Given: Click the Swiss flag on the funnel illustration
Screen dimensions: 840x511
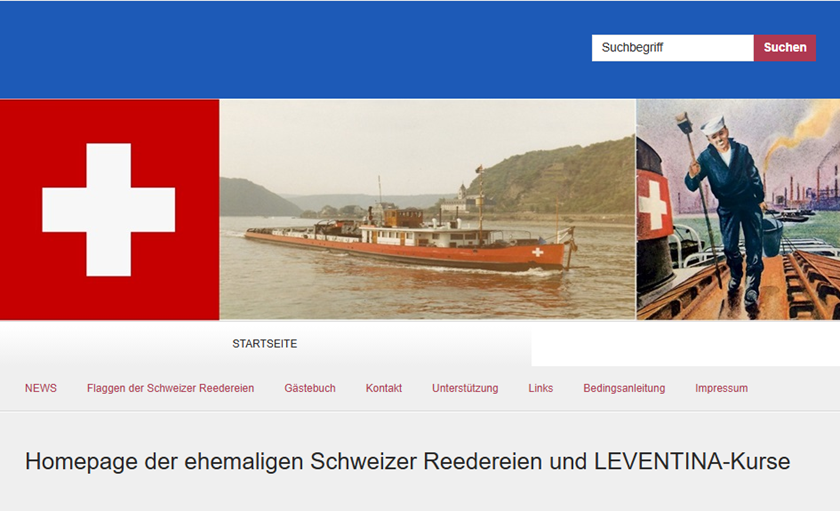Looking at the screenshot, I should (x=654, y=208).
